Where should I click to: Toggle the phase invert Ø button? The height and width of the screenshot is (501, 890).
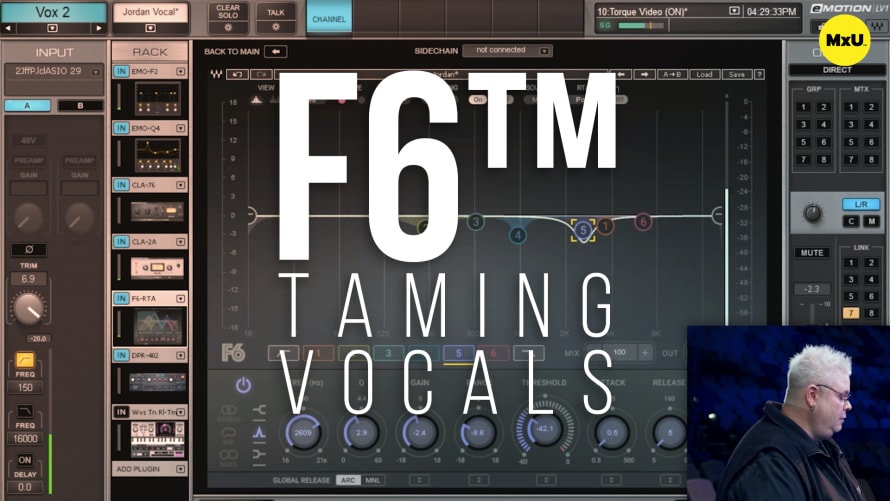point(28,249)
